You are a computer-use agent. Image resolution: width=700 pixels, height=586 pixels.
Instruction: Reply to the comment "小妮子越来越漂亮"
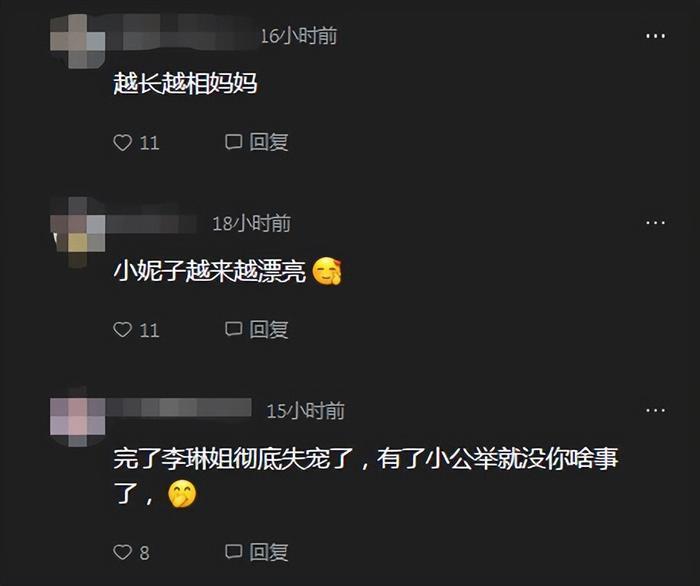[257, 329]
